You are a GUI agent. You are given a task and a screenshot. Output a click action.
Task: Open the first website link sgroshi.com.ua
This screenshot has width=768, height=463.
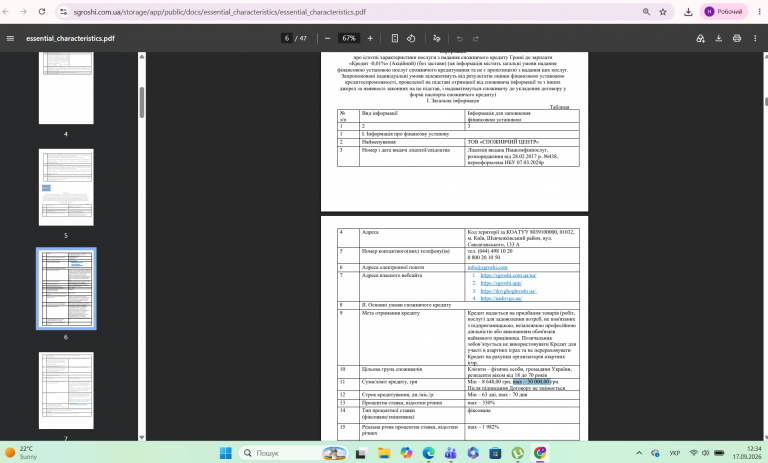pos(508,275)
